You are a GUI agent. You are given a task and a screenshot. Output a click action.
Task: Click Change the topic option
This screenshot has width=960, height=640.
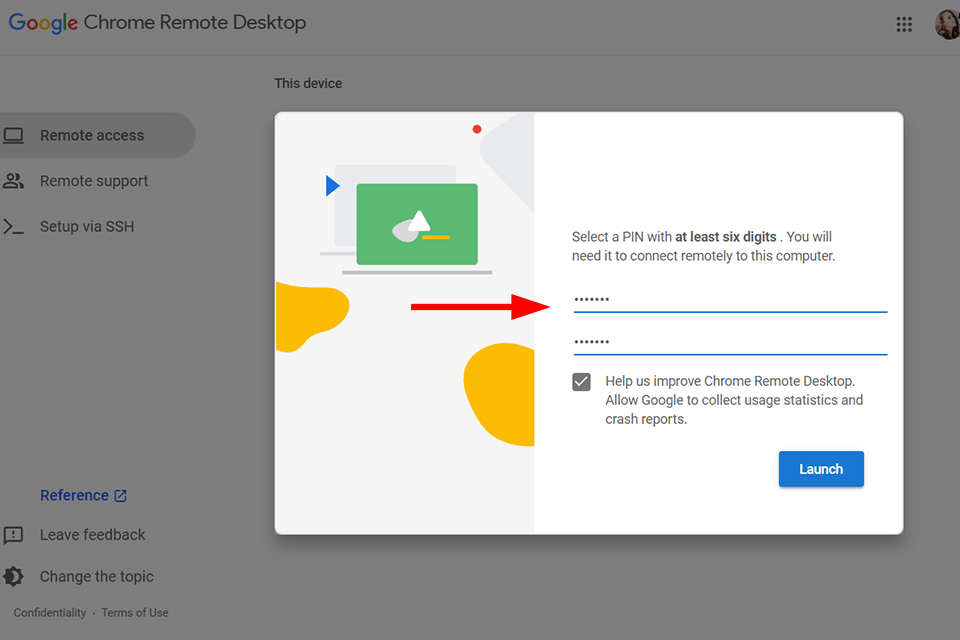pos(97,577)
